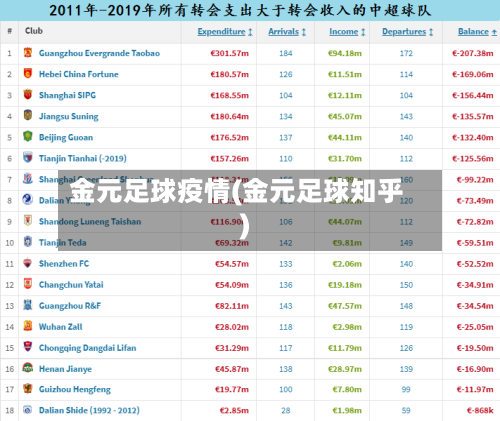Sort table by Balance column
Image resolution: width=500 pixels, height=421 pixels.
[x=477, y=32]
